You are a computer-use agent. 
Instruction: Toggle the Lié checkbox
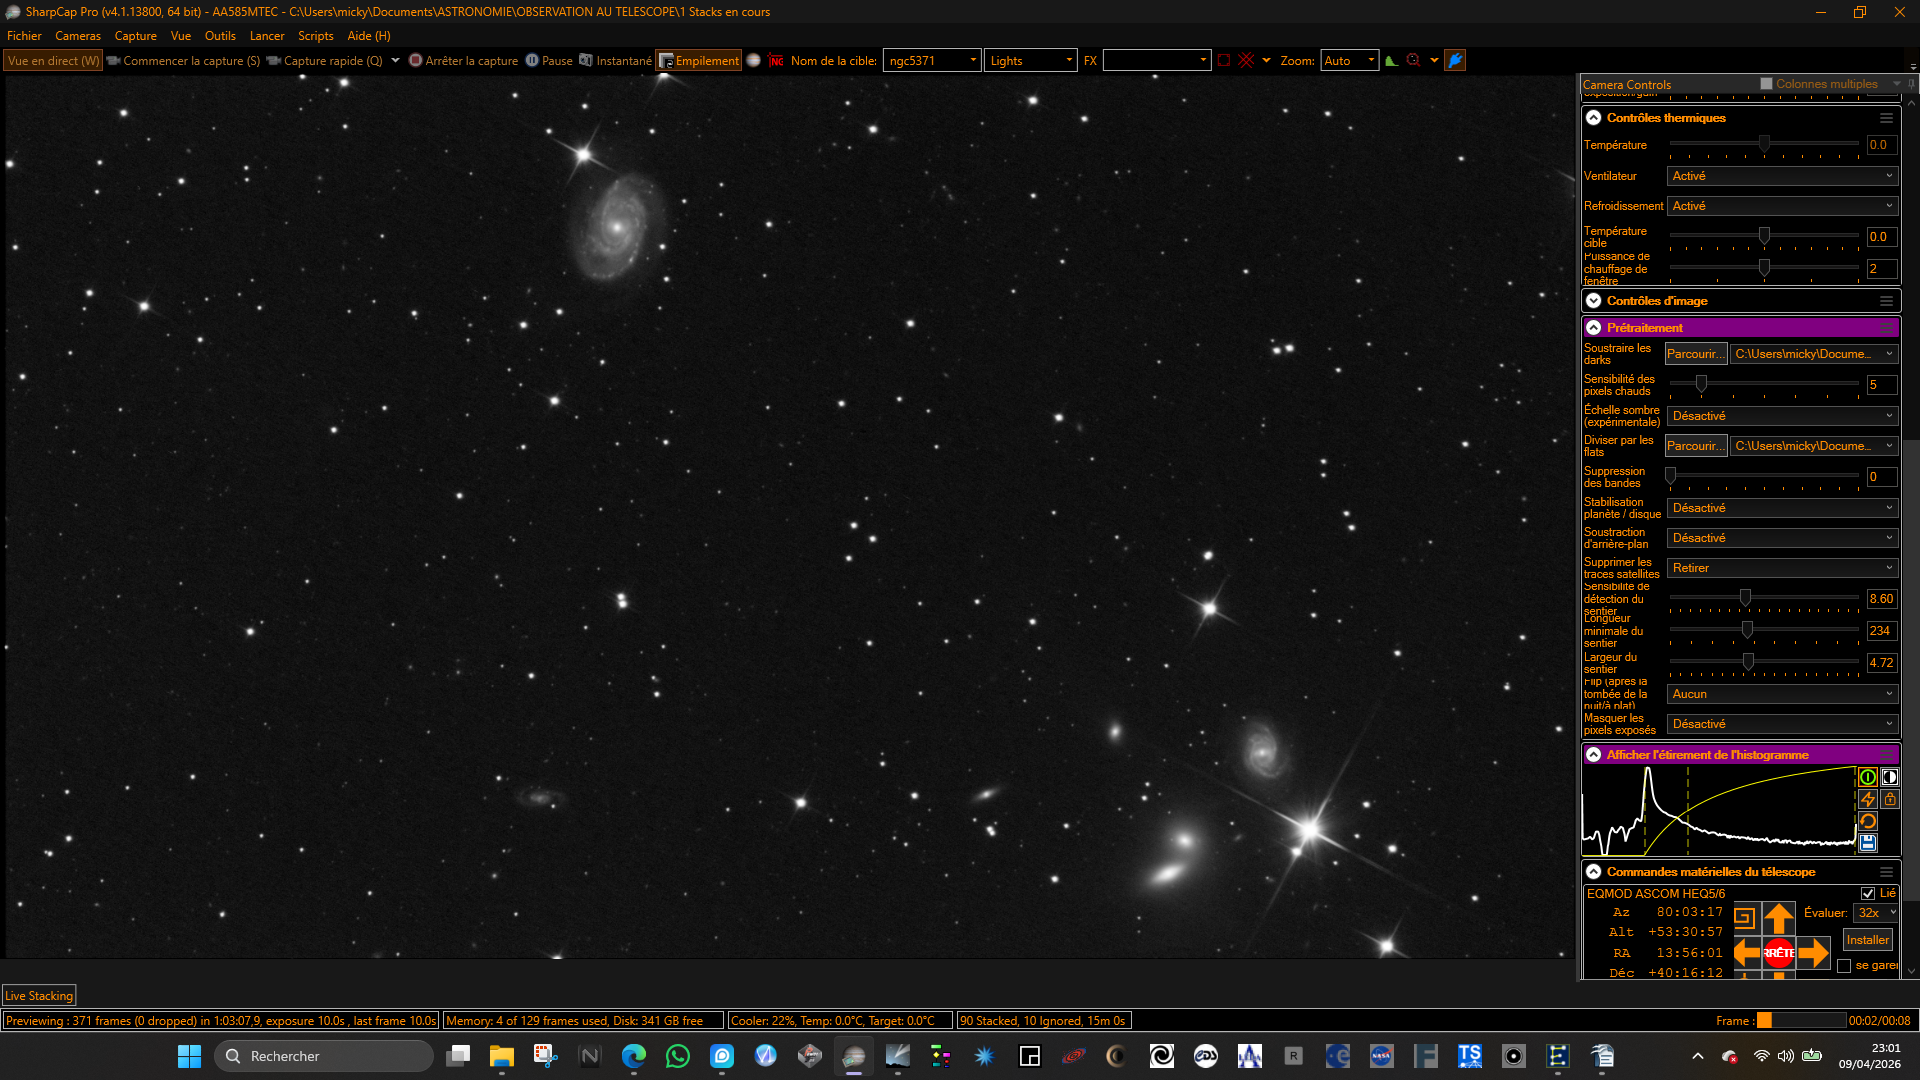coord(1867,893)
